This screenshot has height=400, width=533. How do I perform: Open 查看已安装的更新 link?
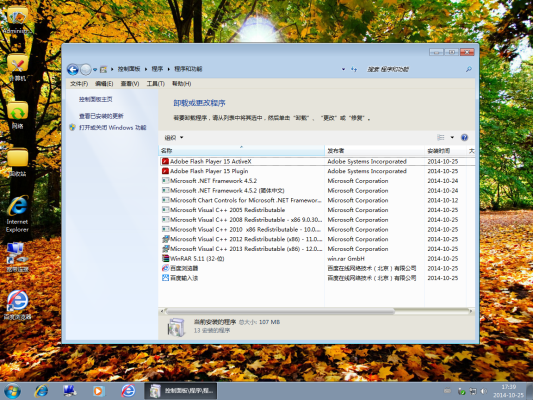tap(101, 116)
